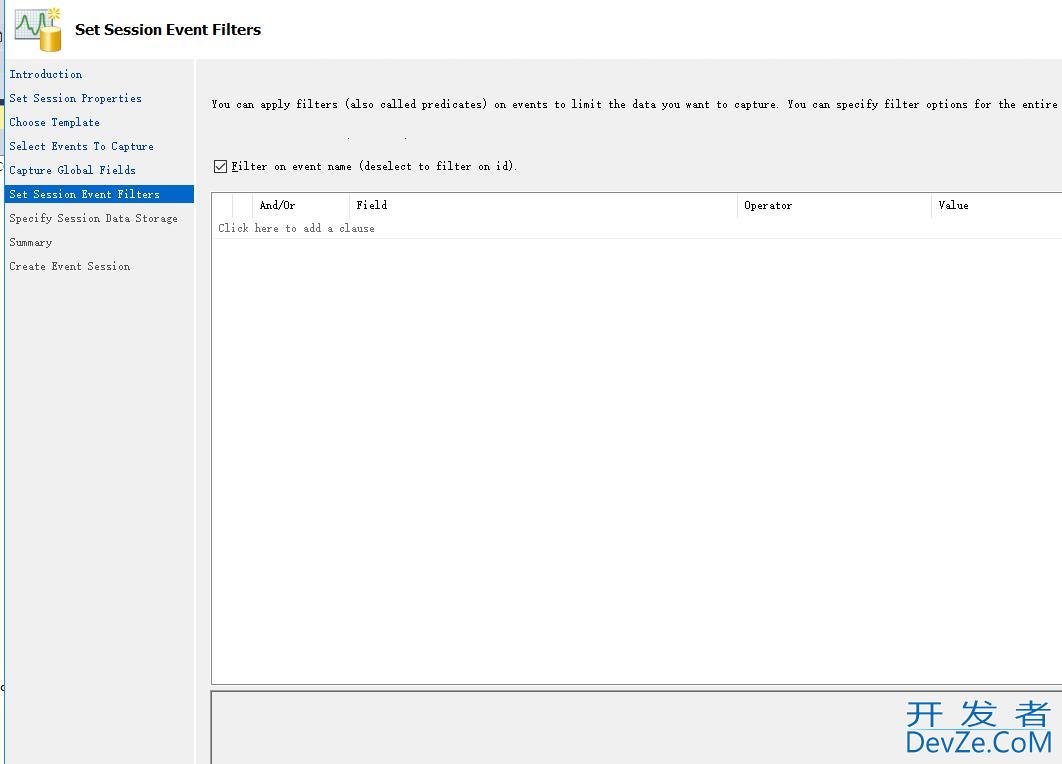Open Capture Global Fields page
This screenshot has height=764, width=1062.
[x=72, y=170]
